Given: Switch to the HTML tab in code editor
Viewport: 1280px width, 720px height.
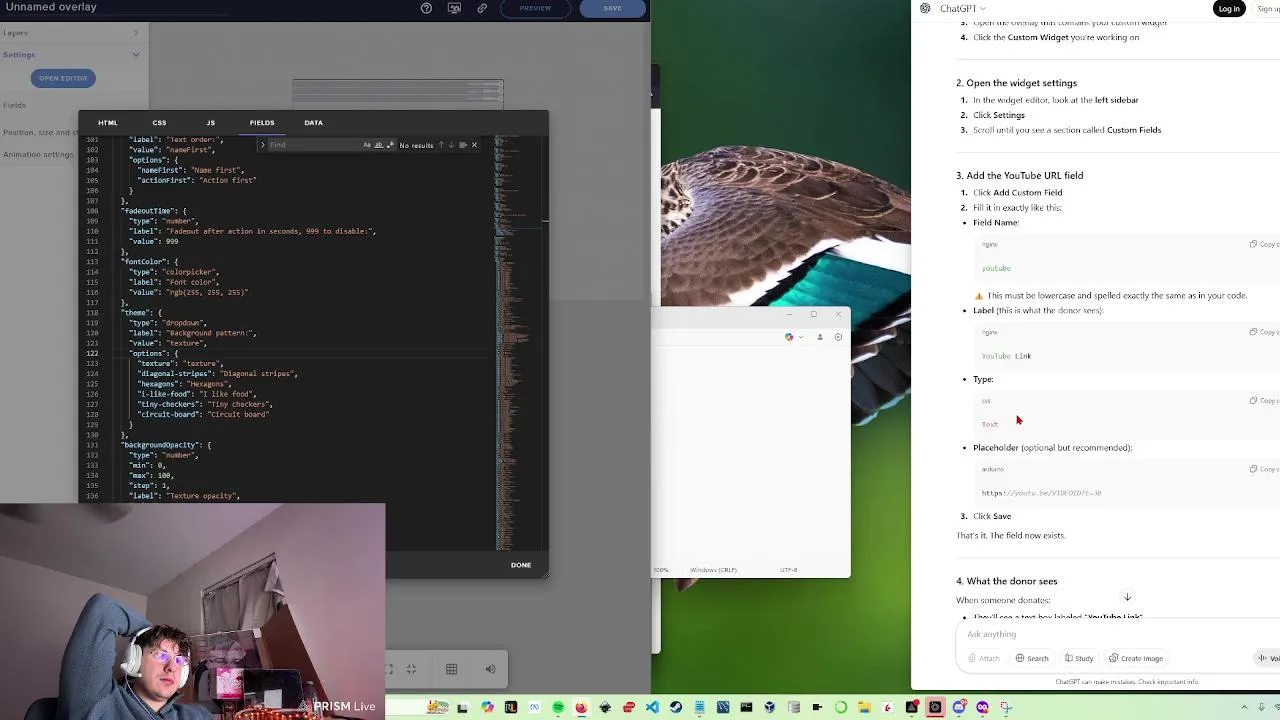Looking at the screenshot, I should click(107, 123).
